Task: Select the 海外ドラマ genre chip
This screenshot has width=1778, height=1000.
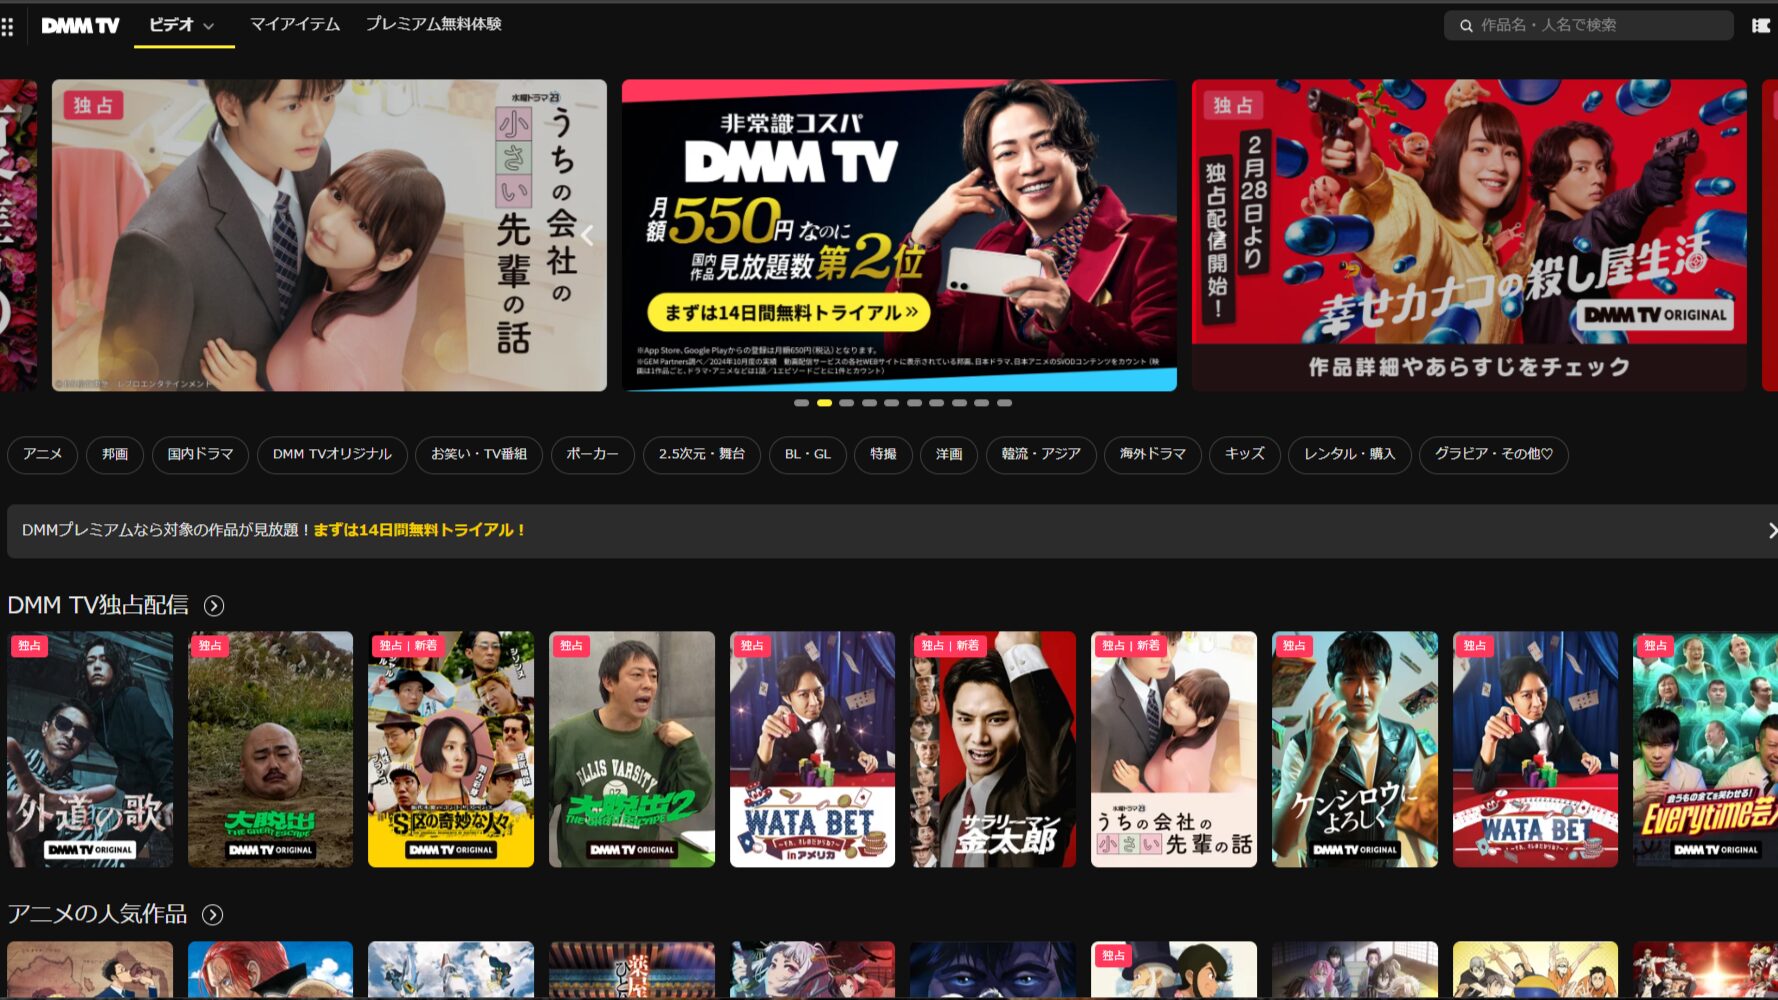Action: click(1153, 454)
